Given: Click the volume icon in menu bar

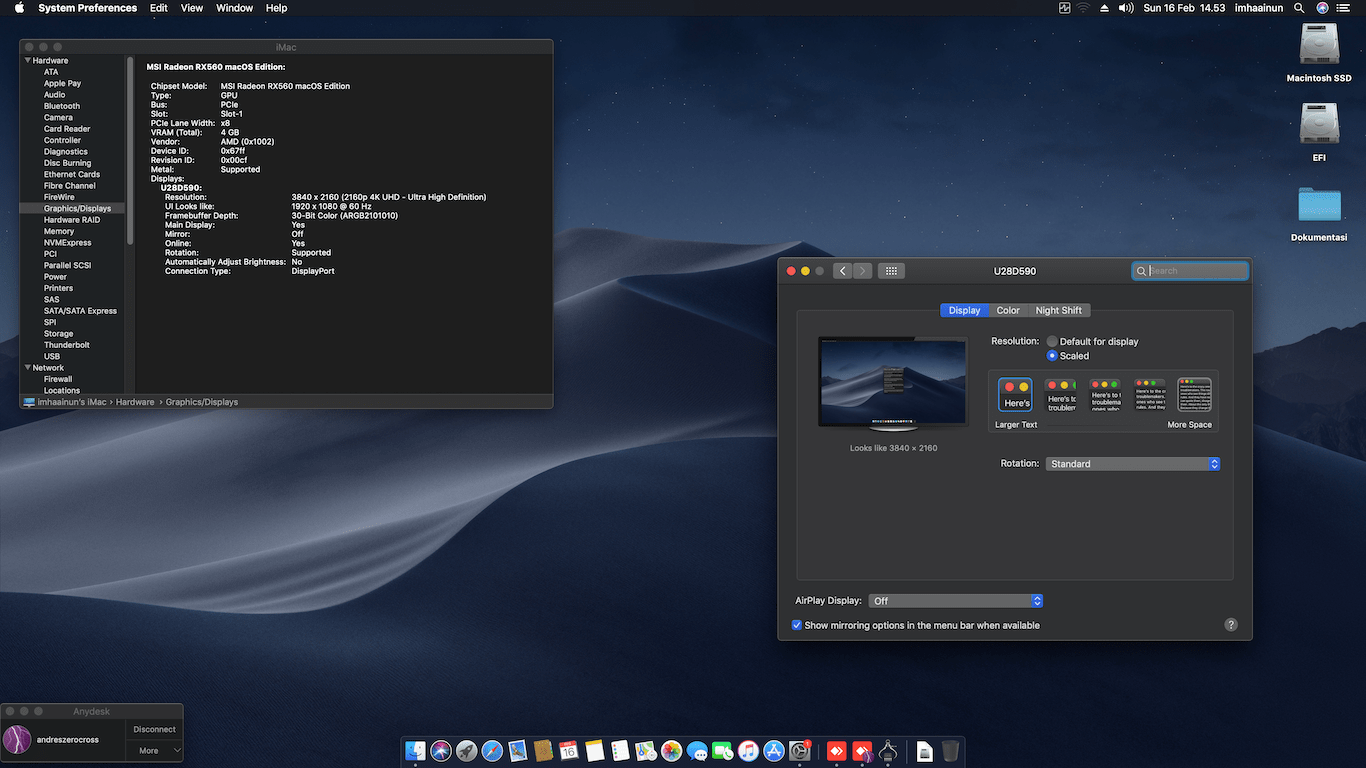Looking at the screenshot, I should point(1126,8).
